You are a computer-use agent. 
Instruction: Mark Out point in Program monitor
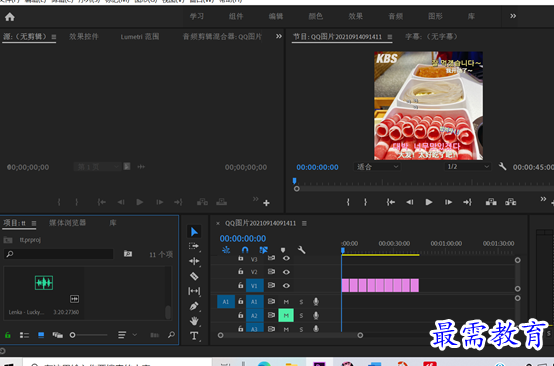coord(365,202)
